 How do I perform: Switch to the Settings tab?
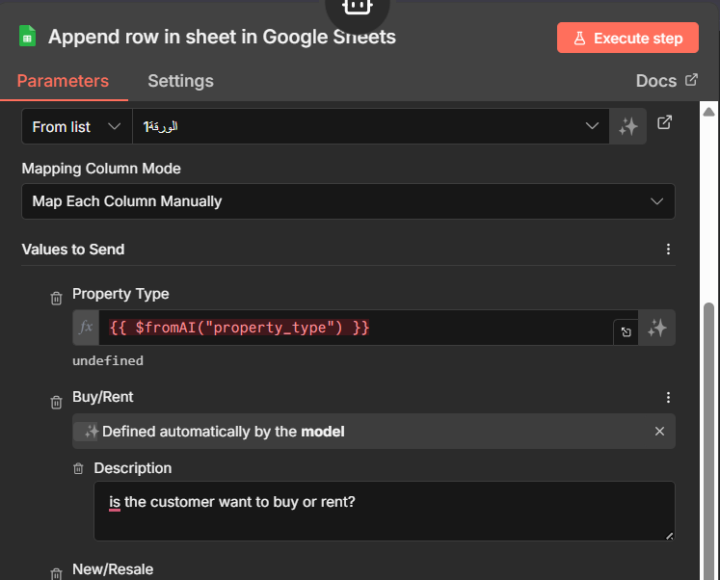(180, 81)
